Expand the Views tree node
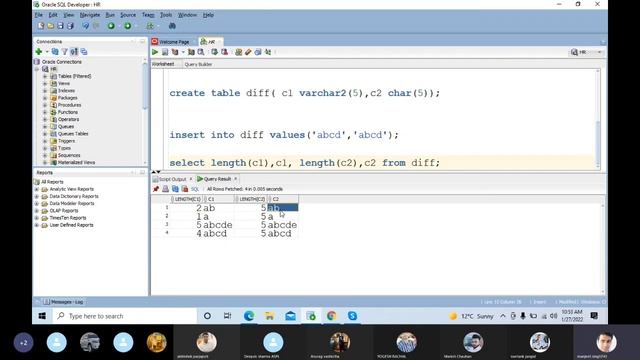The width and height of the screenshot is (640, 360). pyautogui.click(x=45, y=83)
